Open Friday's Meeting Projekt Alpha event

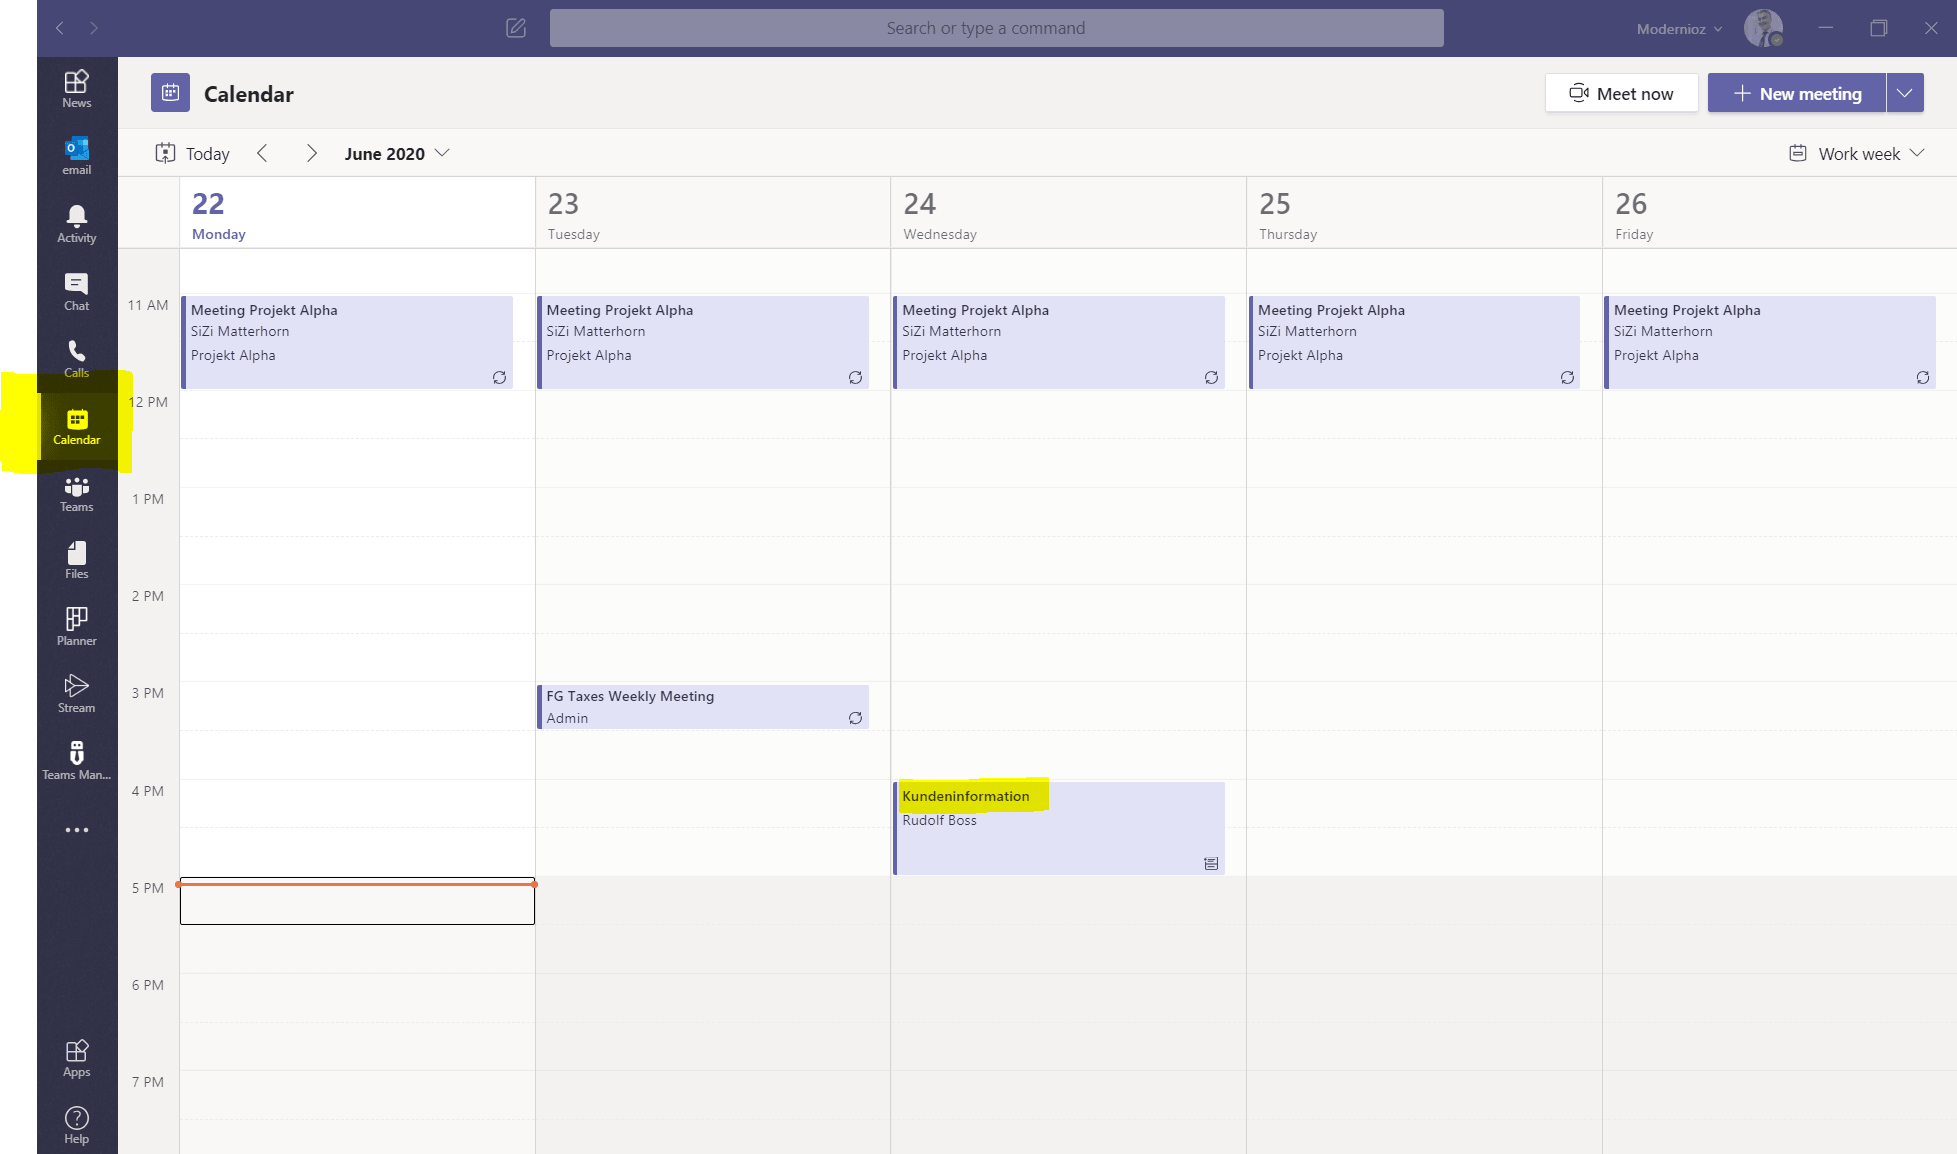[1770, 342]
